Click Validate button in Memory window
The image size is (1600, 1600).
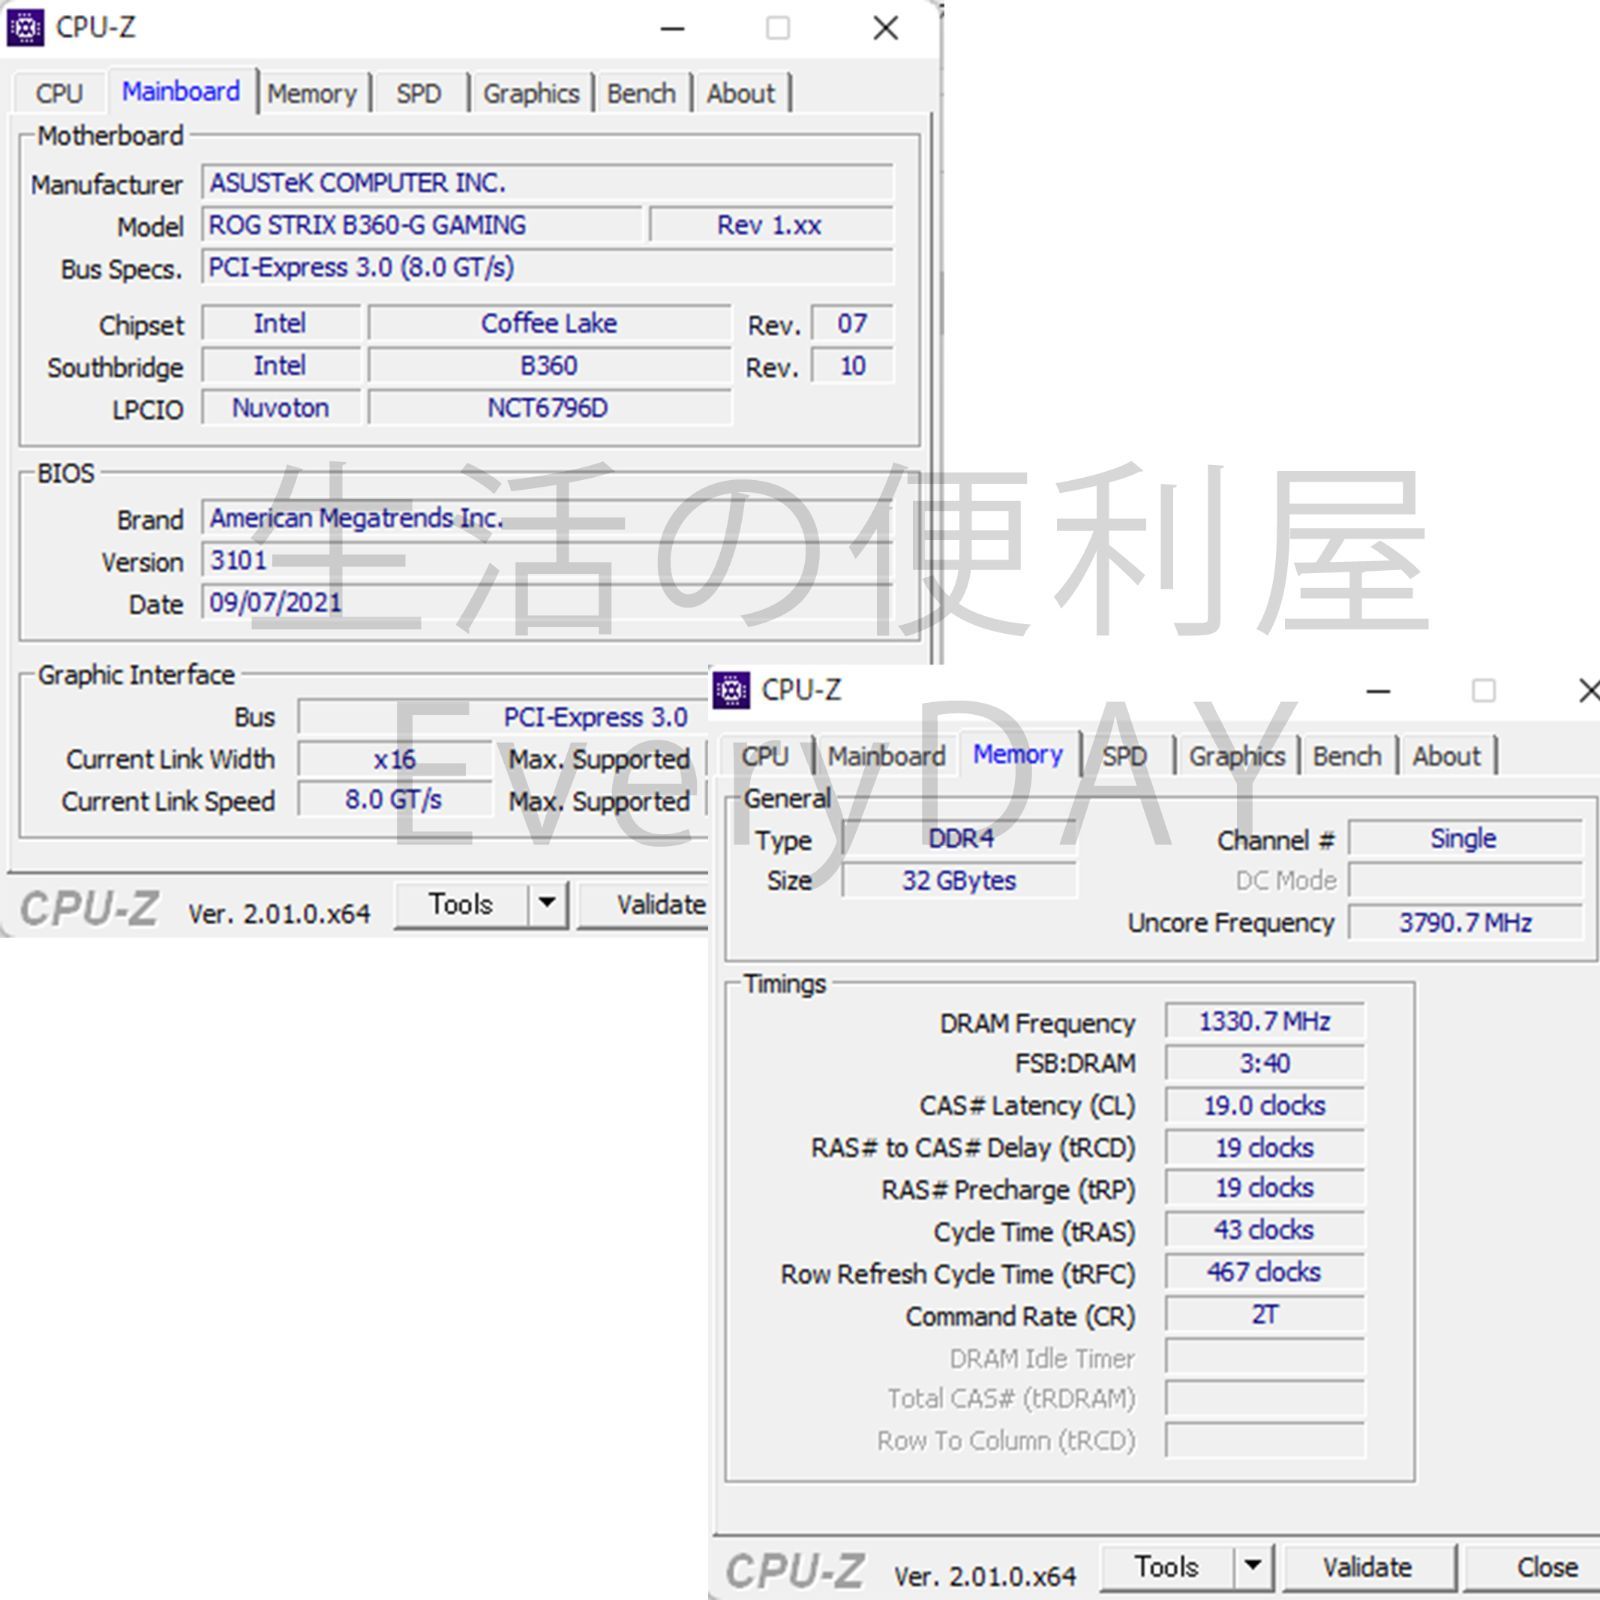click(x=1367, y=1566)
